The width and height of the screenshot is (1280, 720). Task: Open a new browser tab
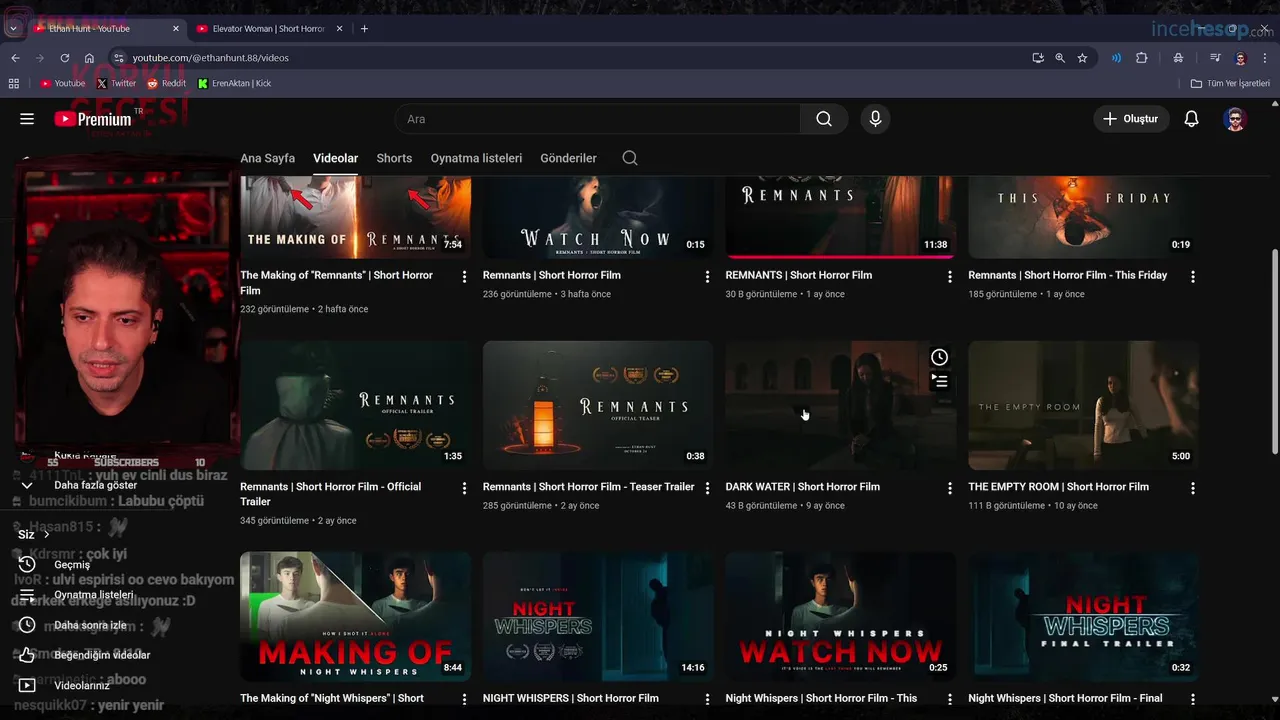pos(364,29)
